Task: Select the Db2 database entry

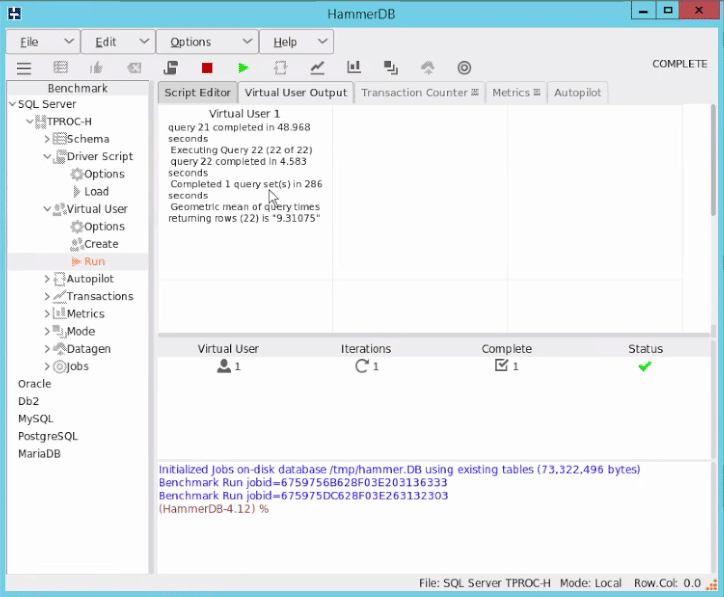Action: [x=29, y=402]
